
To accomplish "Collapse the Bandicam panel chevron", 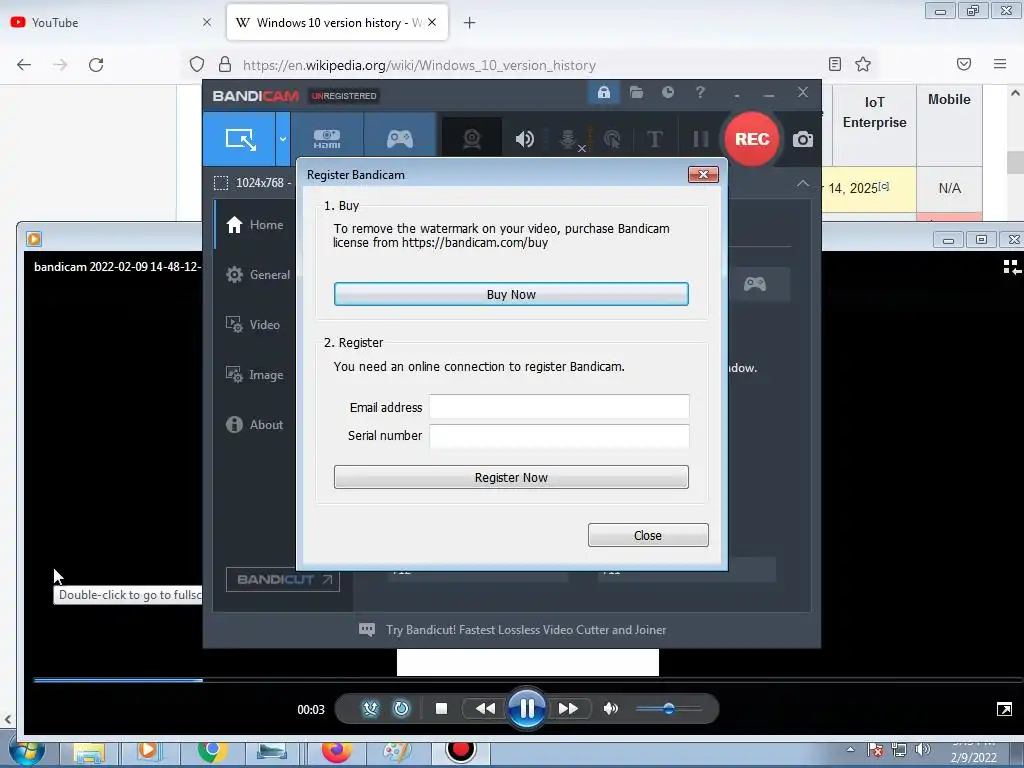I will coord(803,184).
